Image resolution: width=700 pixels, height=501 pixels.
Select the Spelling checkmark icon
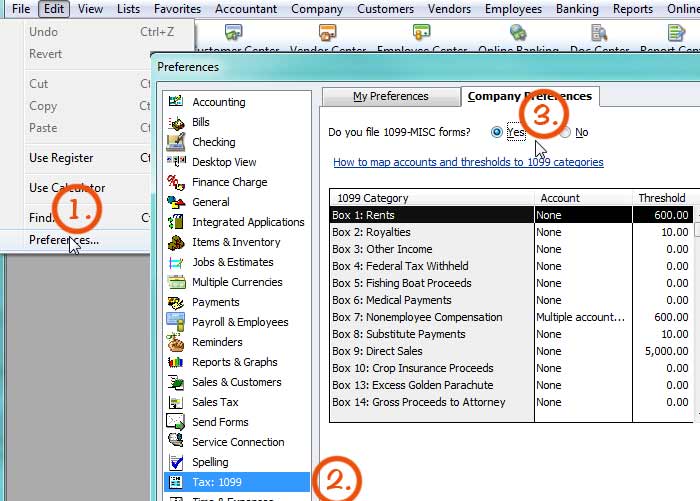(x=176, y=462)
